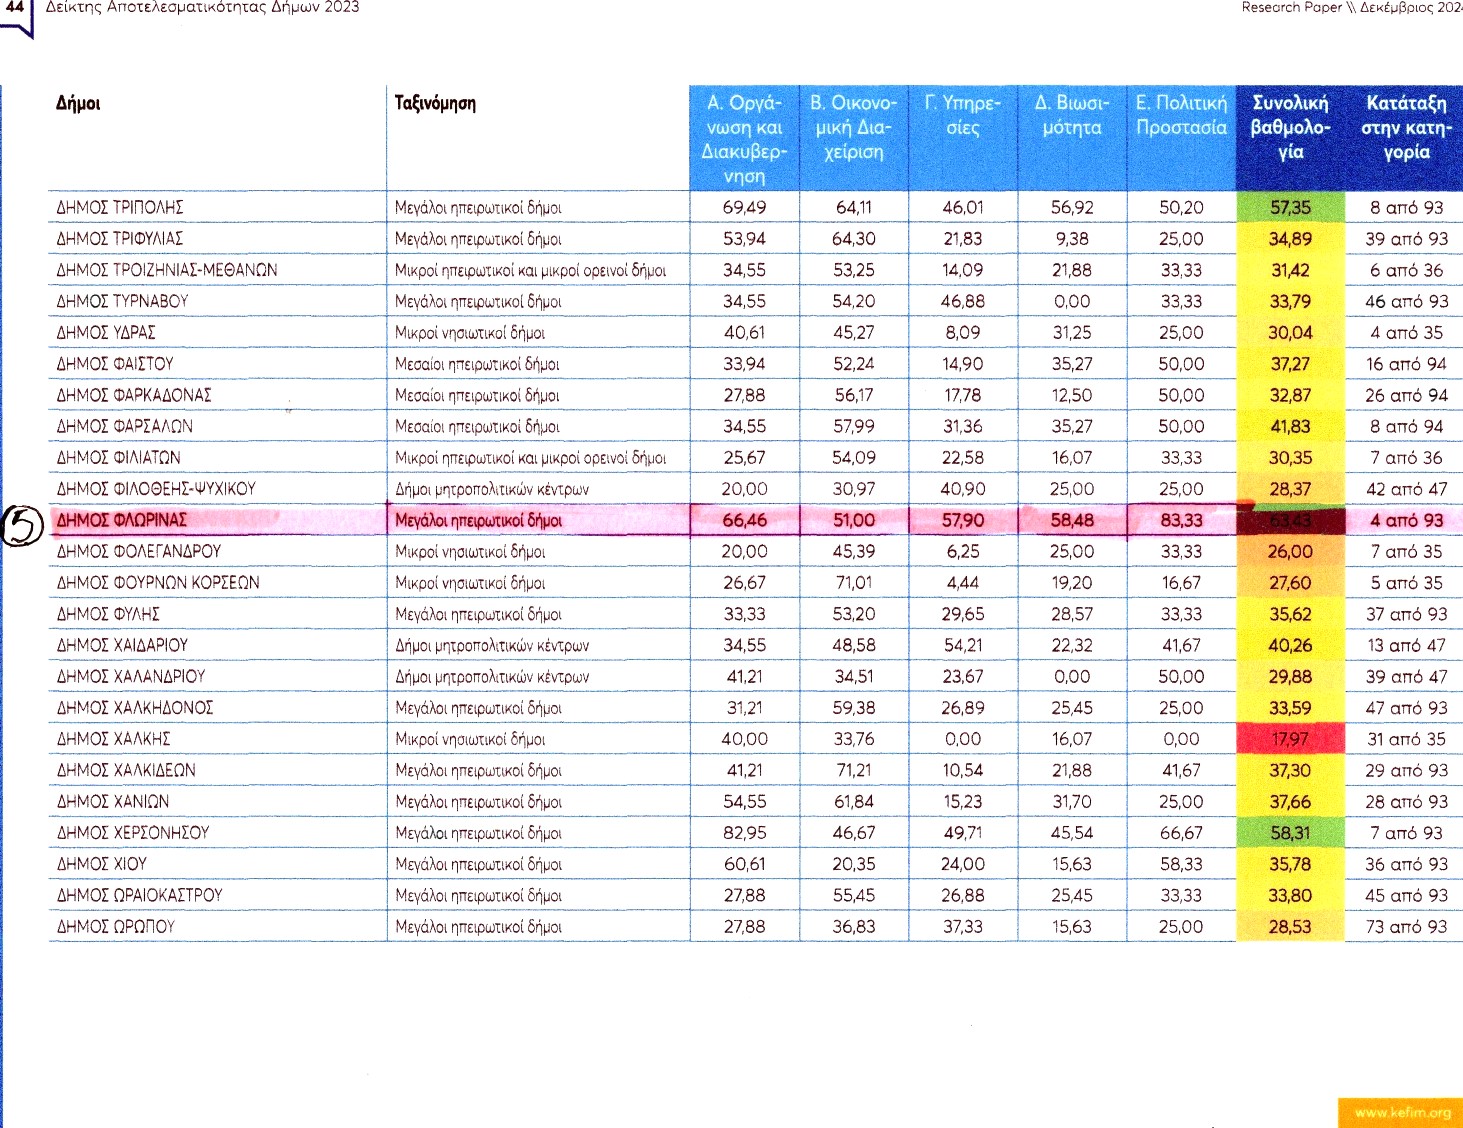
Task: Select the ΔΗΜΟΣ ΦΙΛΟΘΕΗΣ-ΨΥΧΙΚΟΥ row name
Action: point(156,489)
